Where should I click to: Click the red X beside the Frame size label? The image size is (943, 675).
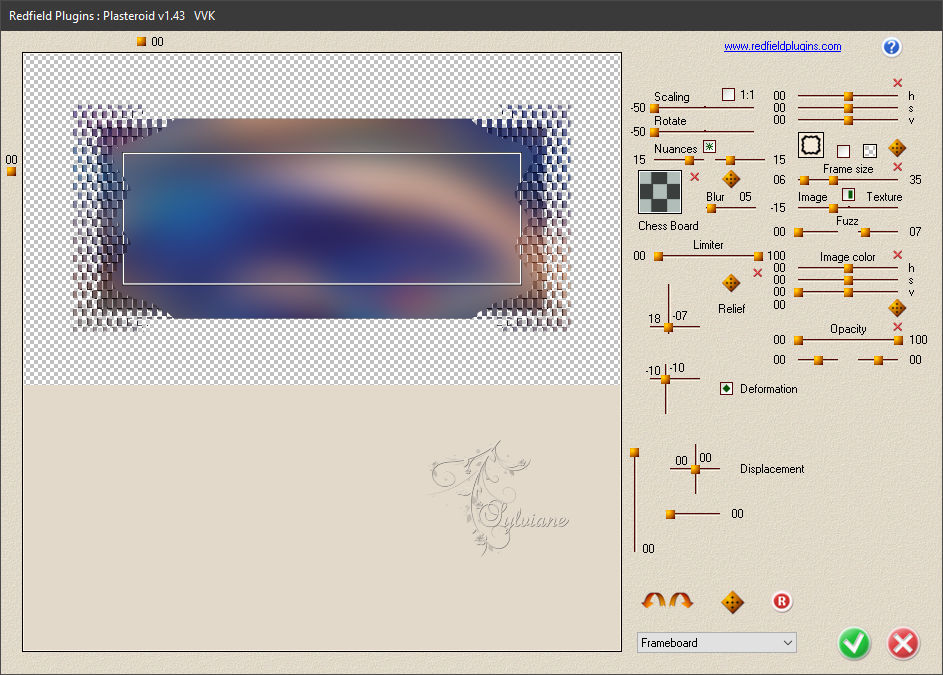pos(897,167)
